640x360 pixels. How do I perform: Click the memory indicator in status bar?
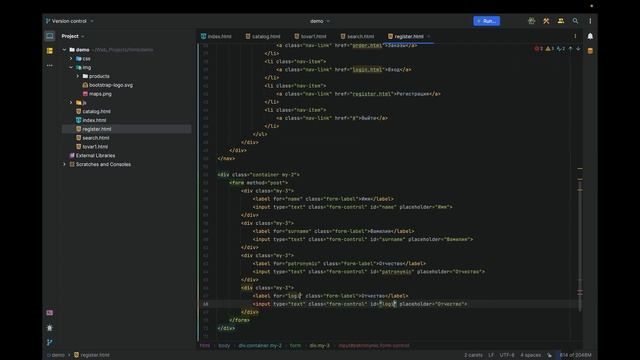tap(576, 355)
